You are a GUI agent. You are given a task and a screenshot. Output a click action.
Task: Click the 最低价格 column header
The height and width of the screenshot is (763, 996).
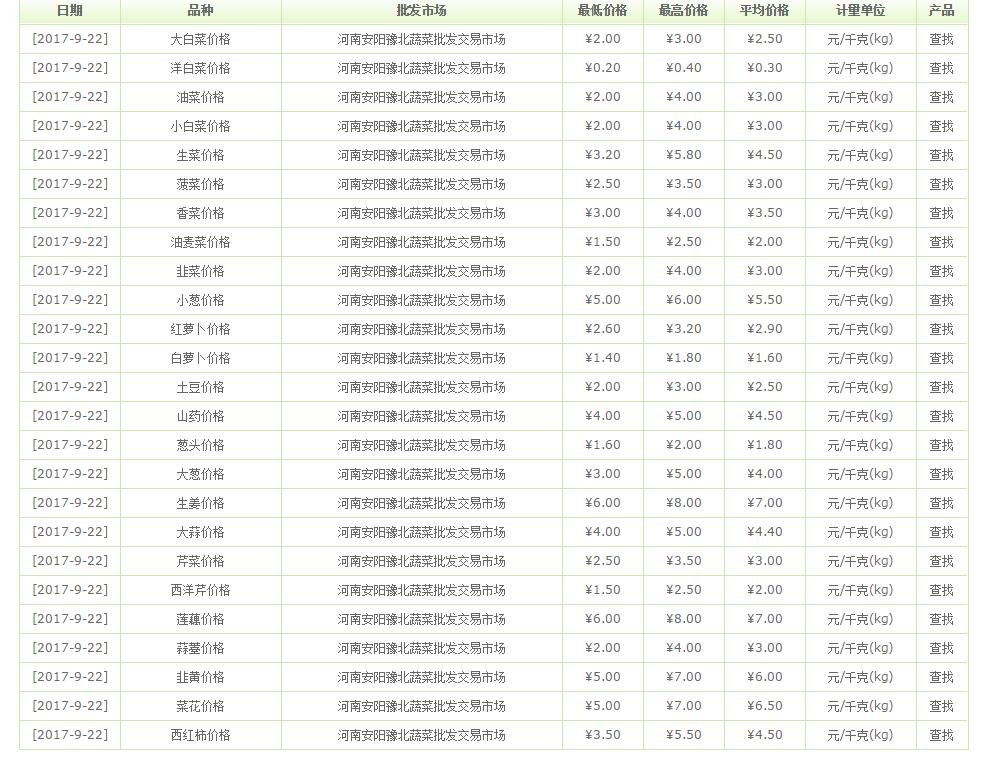[x=602, y=11]
